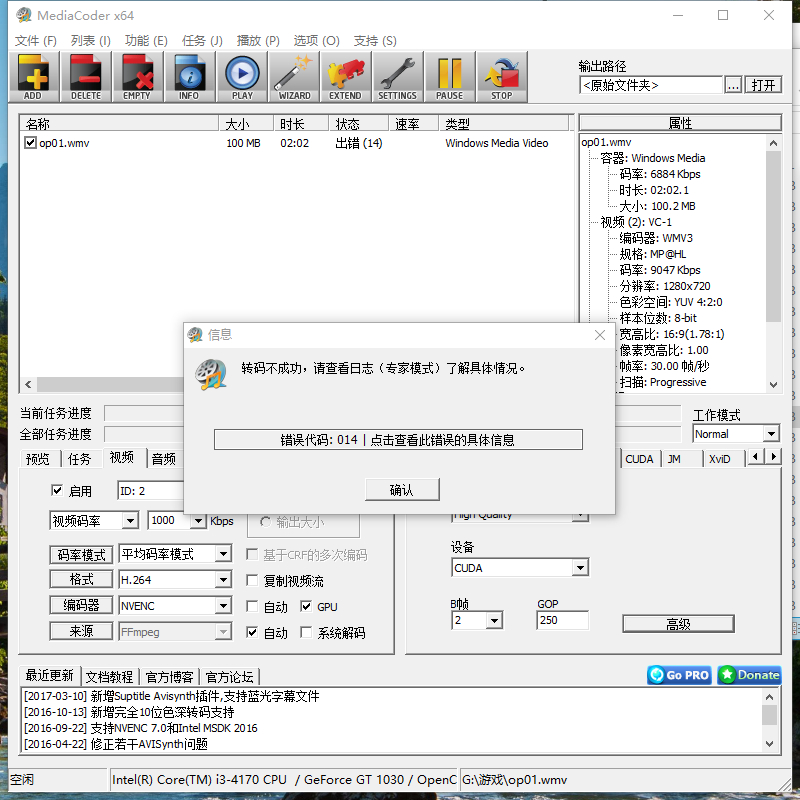Launch the WIZARD toolbar icon
Screen dimensions: 800x800
[x=294, y=77]
